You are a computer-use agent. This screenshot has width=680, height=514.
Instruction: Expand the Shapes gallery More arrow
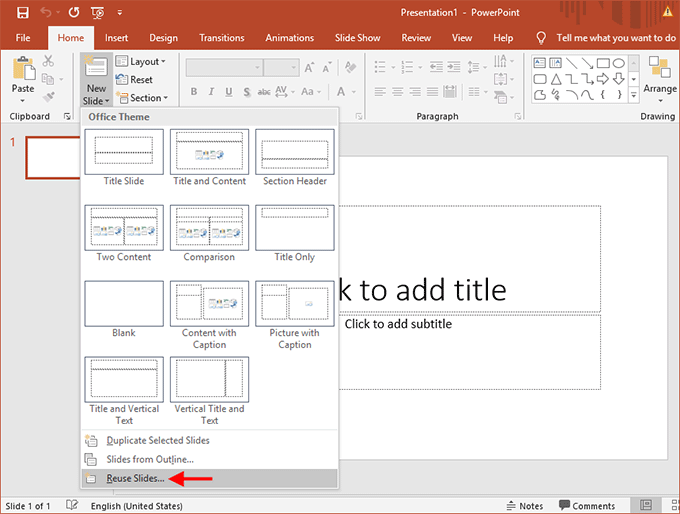pyautogui.click(x=634, y=95)
